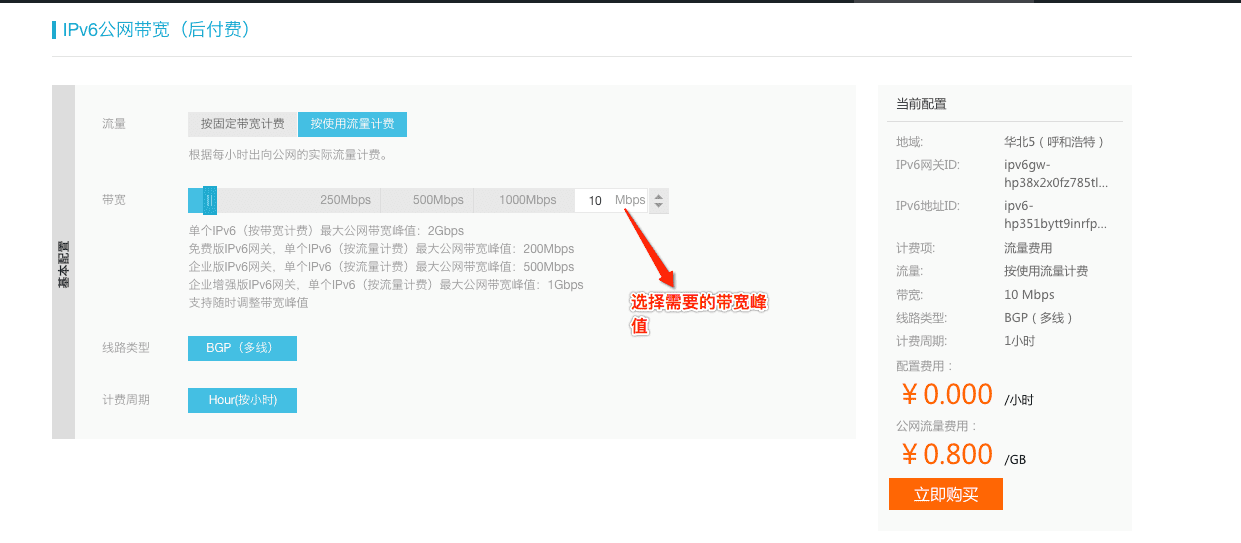The width and height of the screenshot is (1241, 543).
Task: Set slider to 1000Mbps mark
Action: tap(527, 200)
